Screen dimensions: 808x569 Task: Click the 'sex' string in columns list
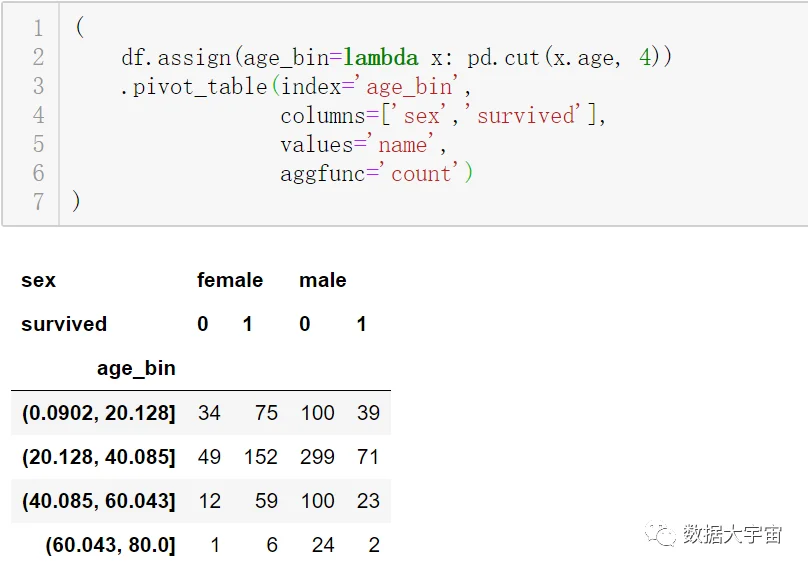421,115
